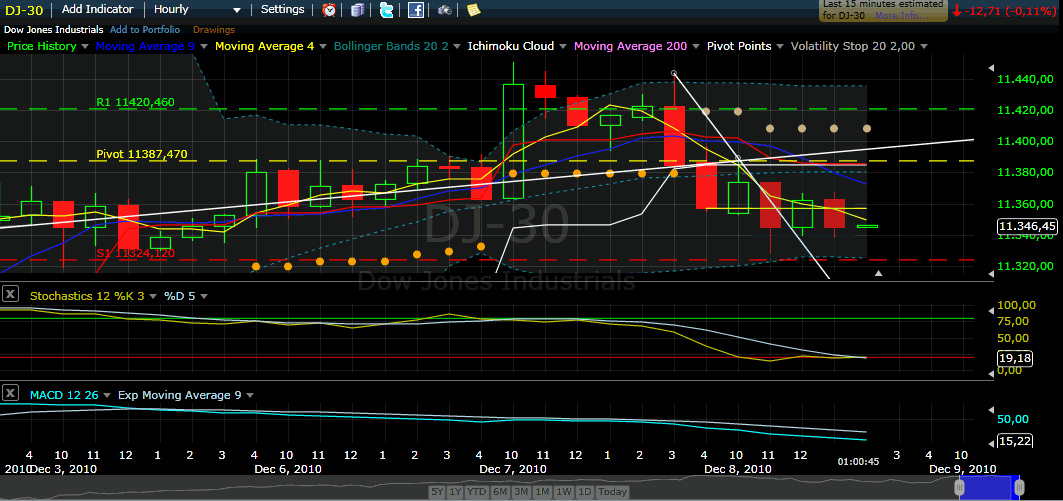
Task: Select the 6M time range button
Action: [x=500, y=492]
